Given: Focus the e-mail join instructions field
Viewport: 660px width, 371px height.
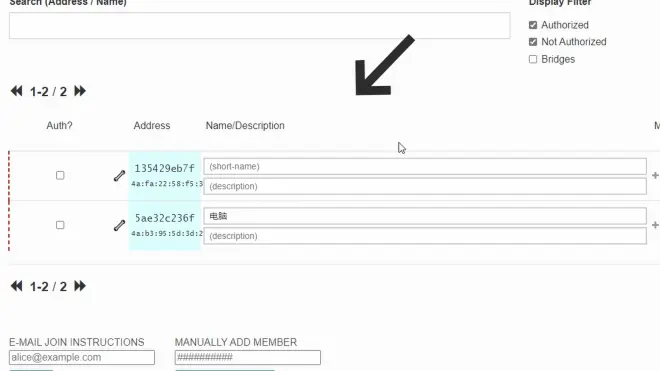Looking at the screenshot, I should click(82, 358).
